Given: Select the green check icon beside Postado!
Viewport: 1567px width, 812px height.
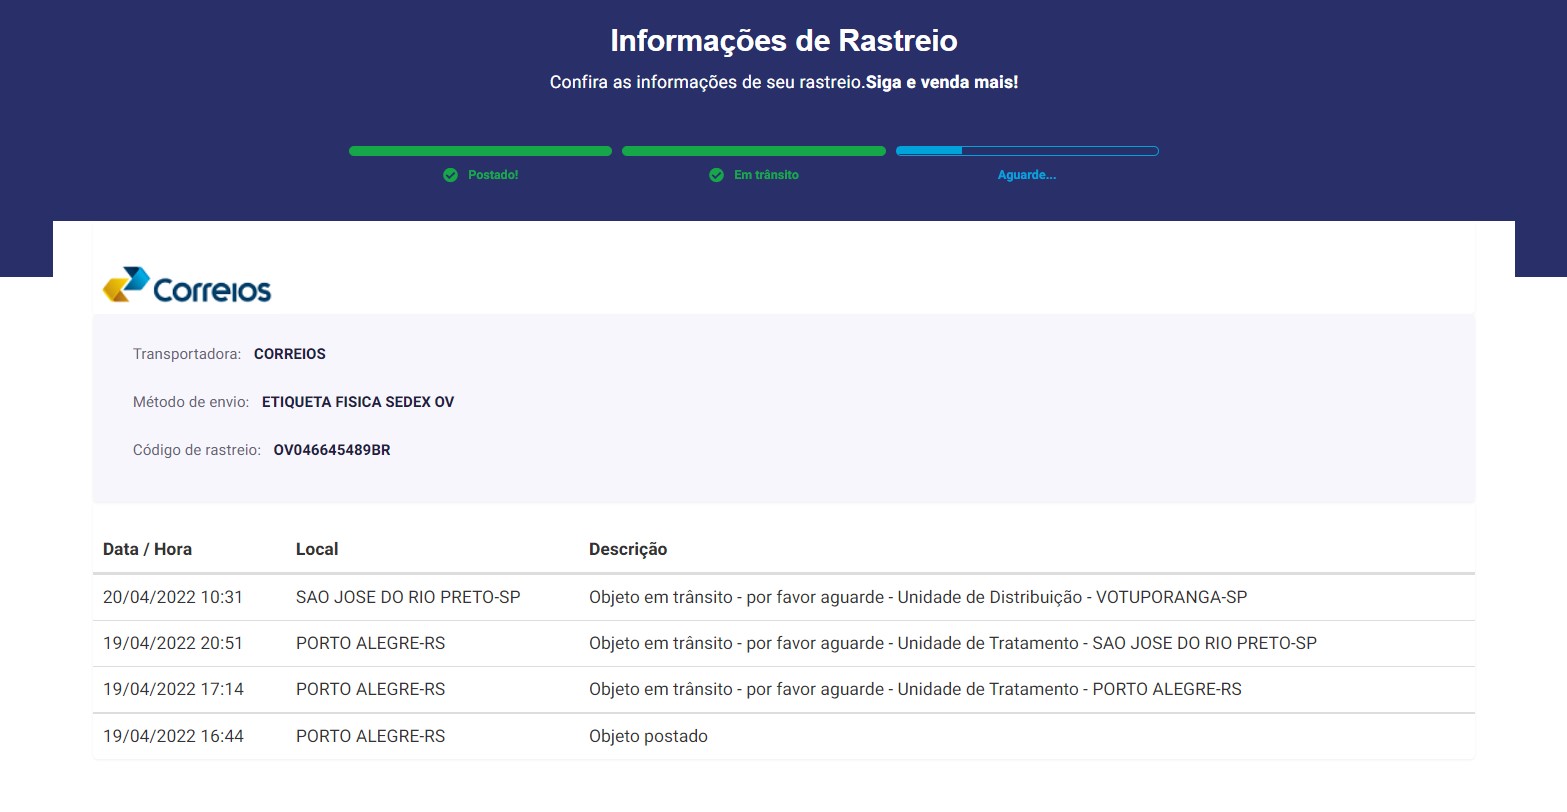Looking at the screenshot, I should pyautogui.click(x=451, y=174).
